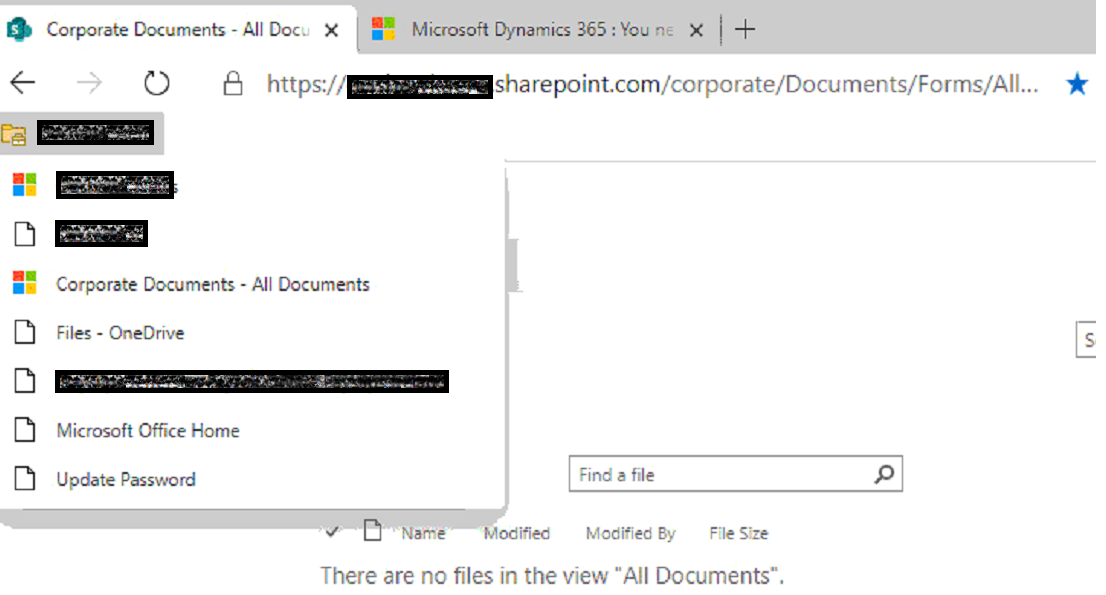This screenshot has height=595, width=1106.
Task: Click the sharepoint.com address bar URL
Action: (x=652, y=85)
